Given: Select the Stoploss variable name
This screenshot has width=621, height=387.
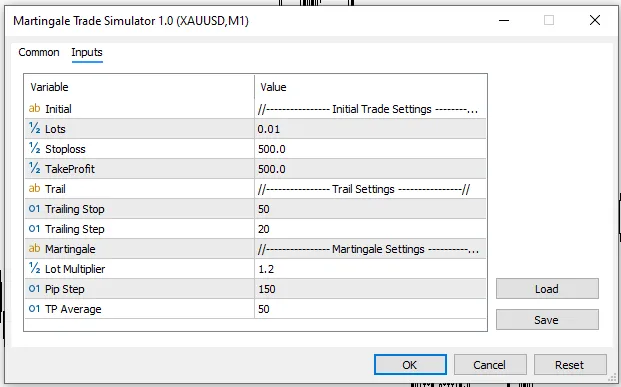Looking at the screenshot, I should 65,149.
